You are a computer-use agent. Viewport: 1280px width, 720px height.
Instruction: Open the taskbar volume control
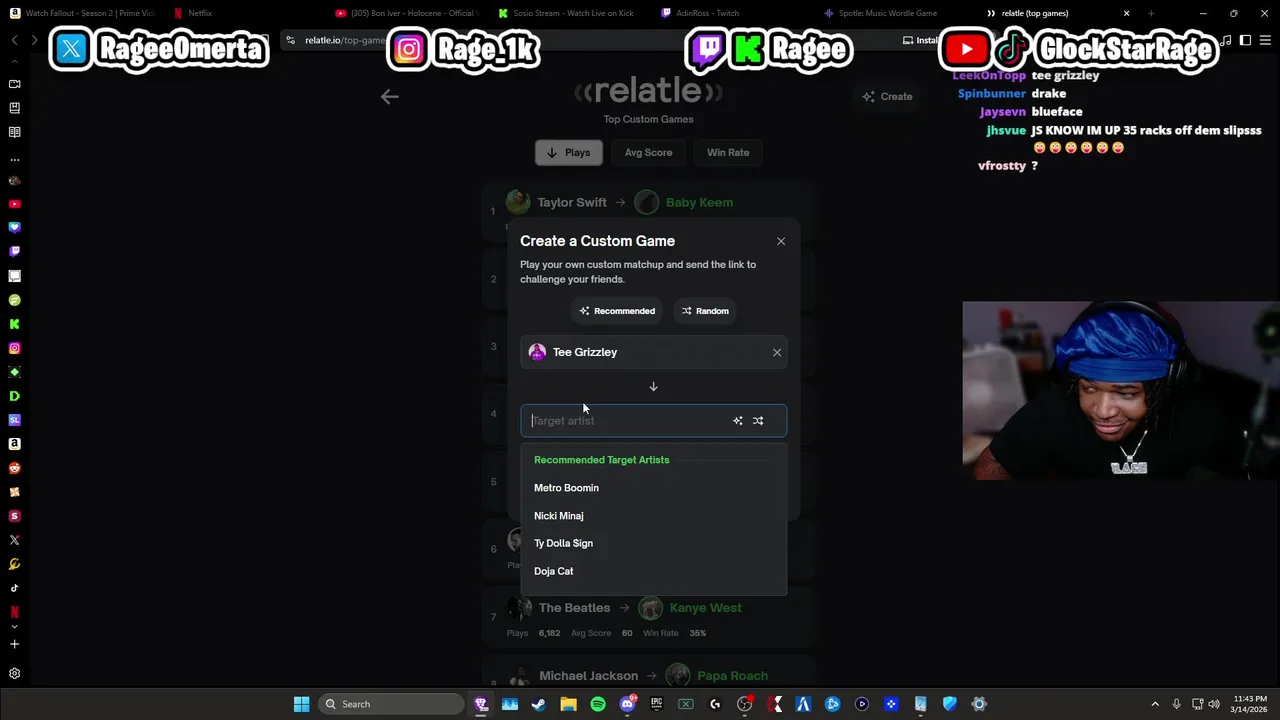coord(1214,704)
